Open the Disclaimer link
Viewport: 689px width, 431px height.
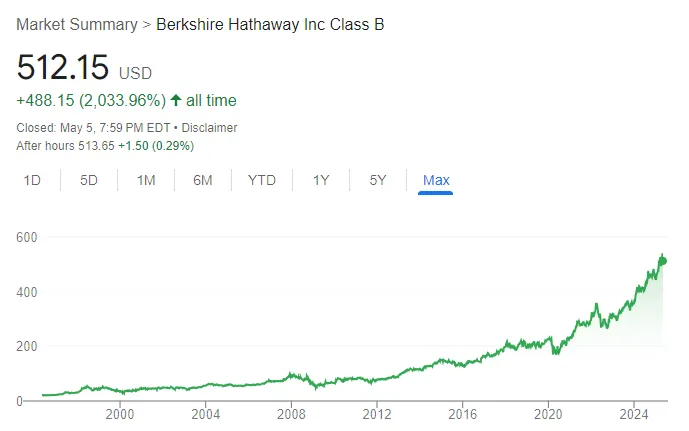[211, 128]
